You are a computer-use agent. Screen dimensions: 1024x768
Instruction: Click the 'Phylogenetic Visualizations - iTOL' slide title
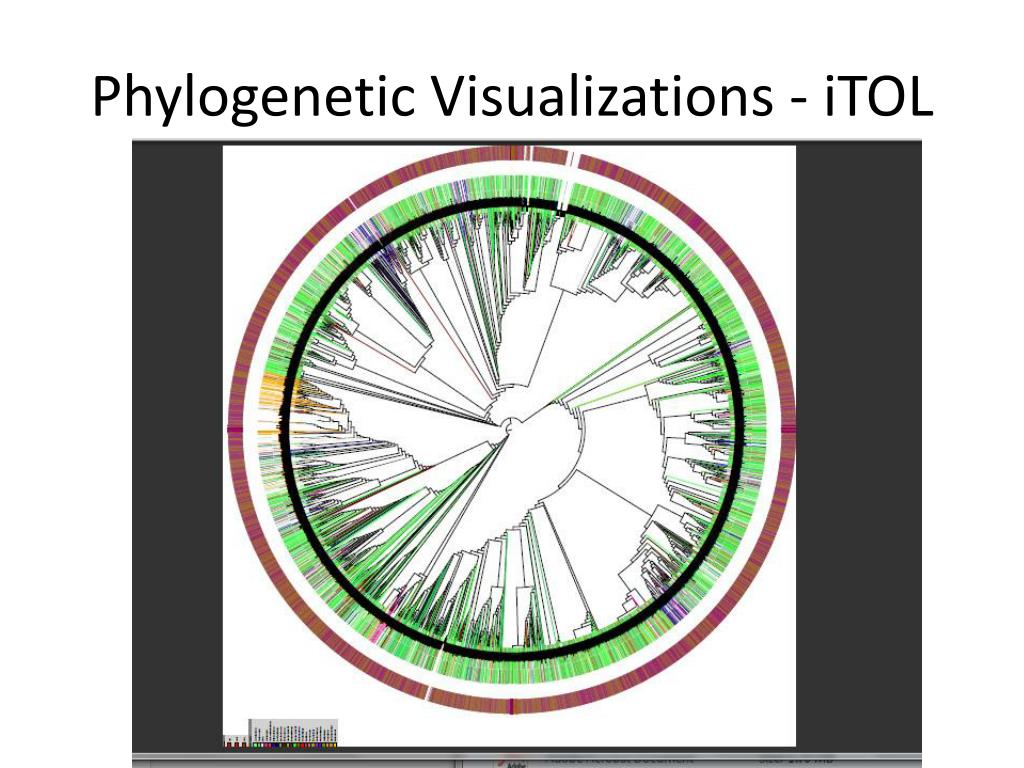pyautogui.click(x=512, y=97)
